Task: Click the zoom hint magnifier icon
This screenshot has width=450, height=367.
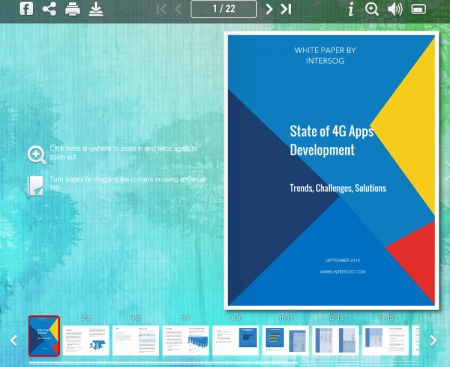Action: [37, 155]
